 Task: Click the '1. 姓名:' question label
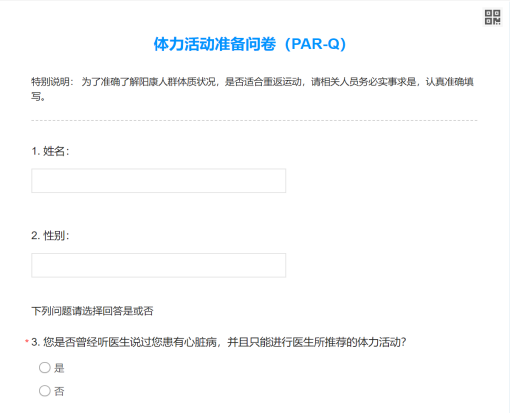click(x=50, y=151)
